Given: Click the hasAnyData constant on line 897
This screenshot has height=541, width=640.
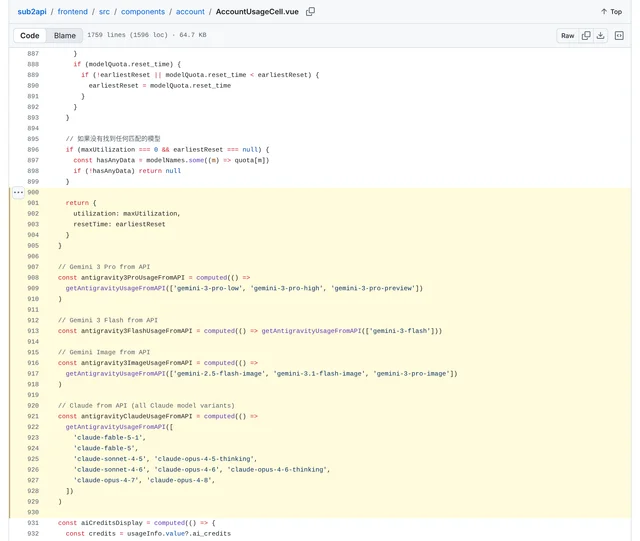Looking at the screenshot, I should click(116, 160).
